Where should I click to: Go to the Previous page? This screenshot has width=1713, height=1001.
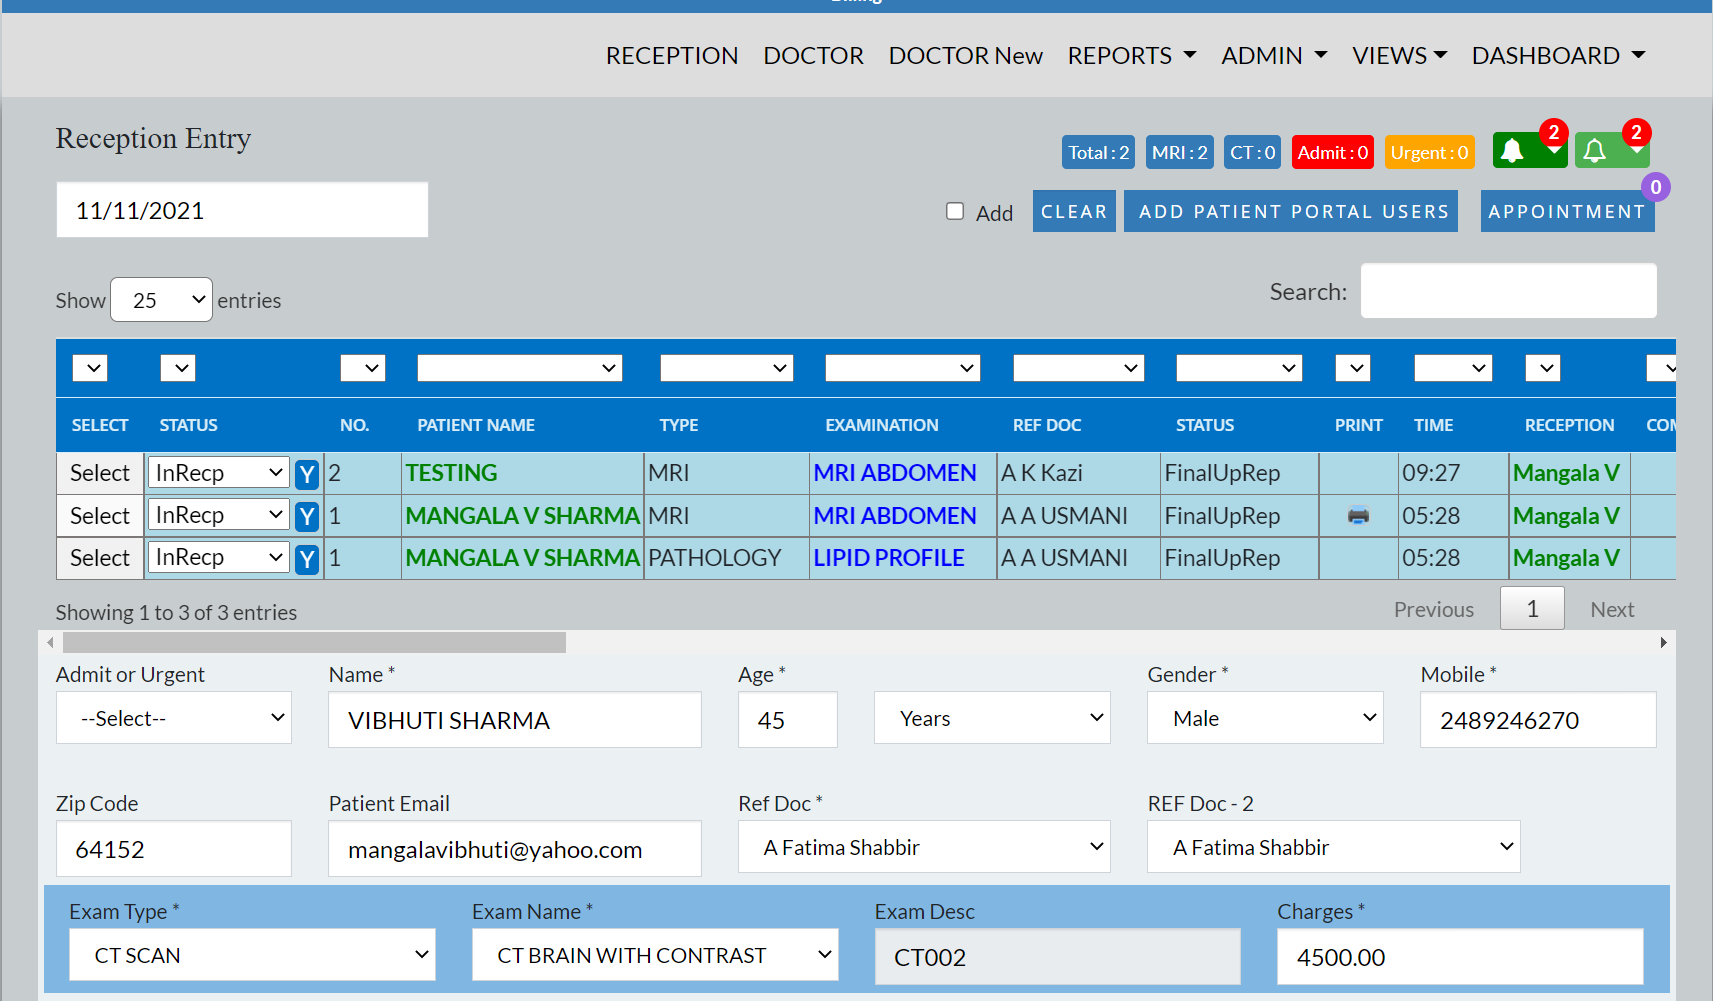[1434, 609]
